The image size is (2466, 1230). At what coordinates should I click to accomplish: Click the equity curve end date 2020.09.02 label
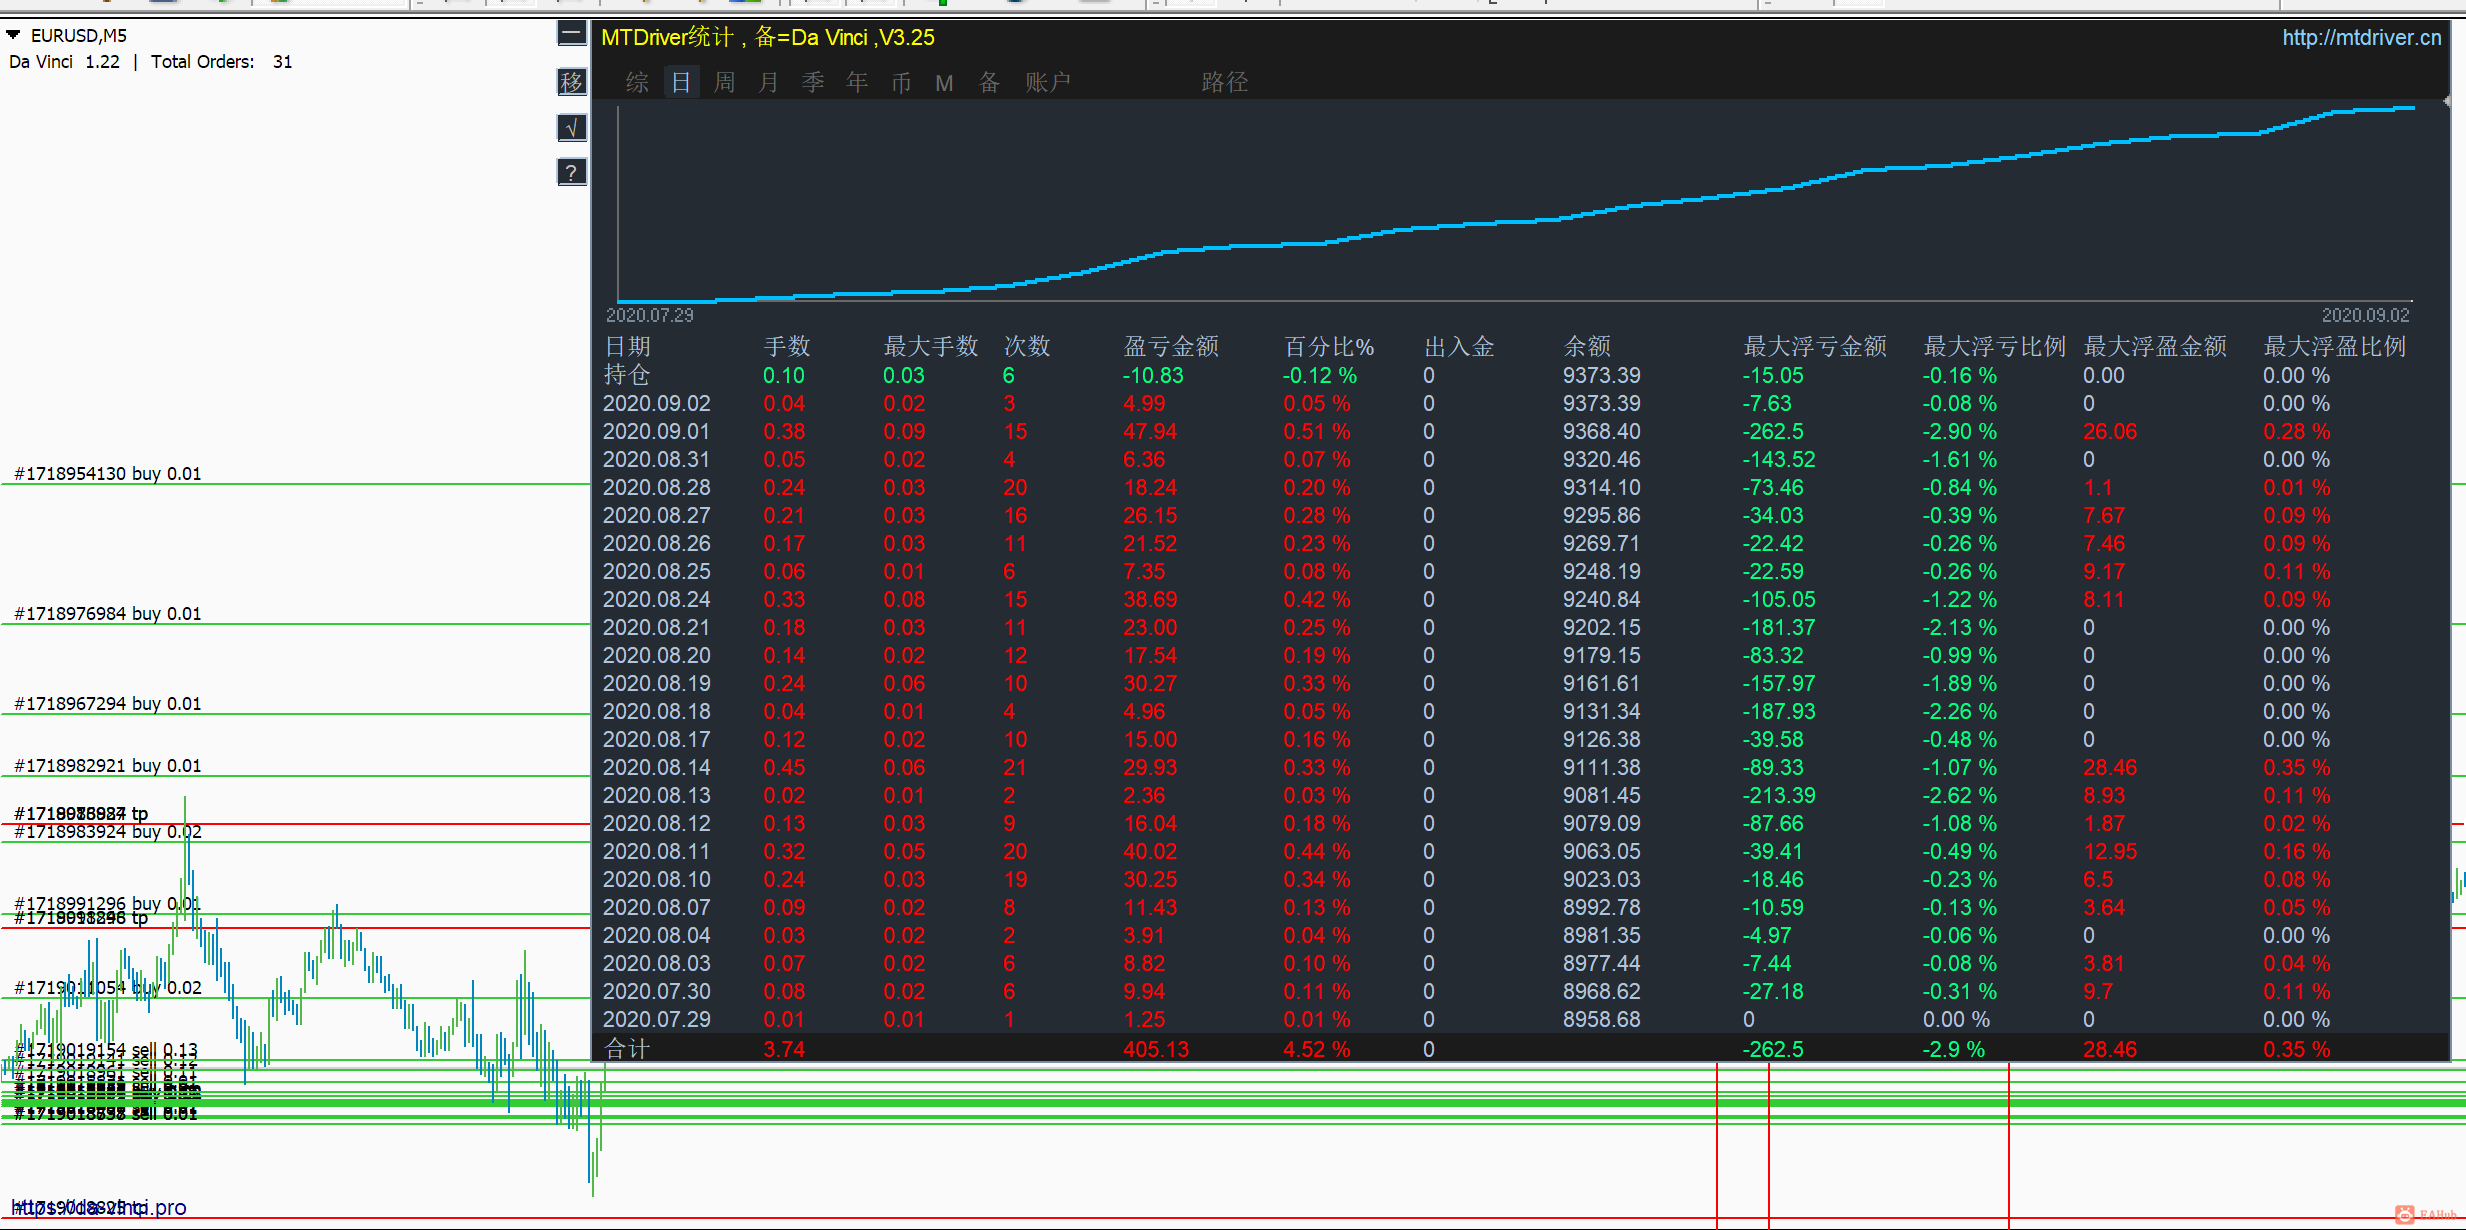2365,315
